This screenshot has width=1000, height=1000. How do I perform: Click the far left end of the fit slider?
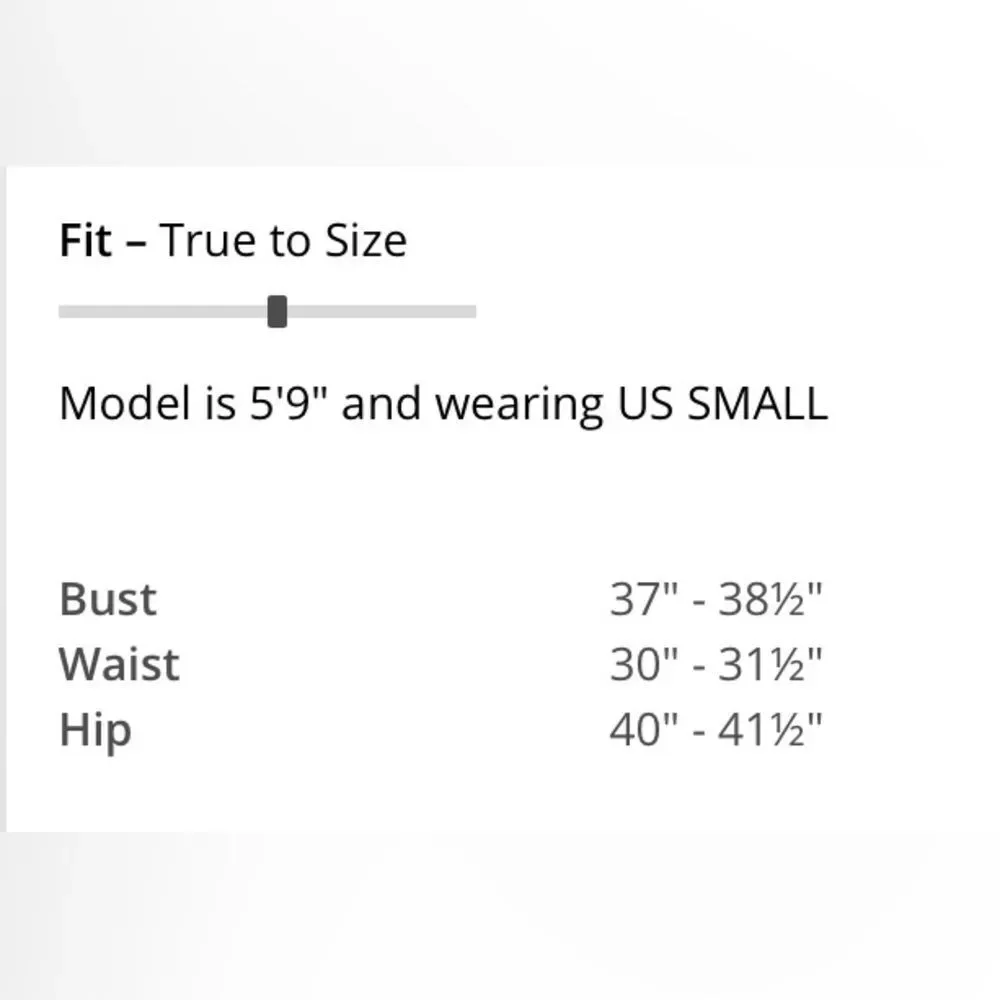63,312
